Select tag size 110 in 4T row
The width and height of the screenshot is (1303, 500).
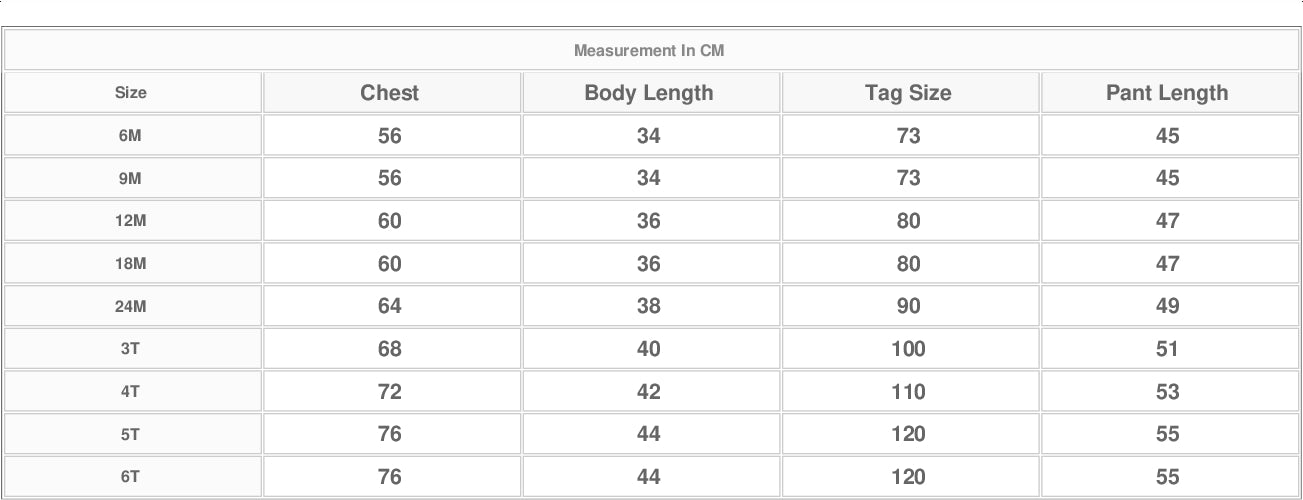[x=908, y=392]
